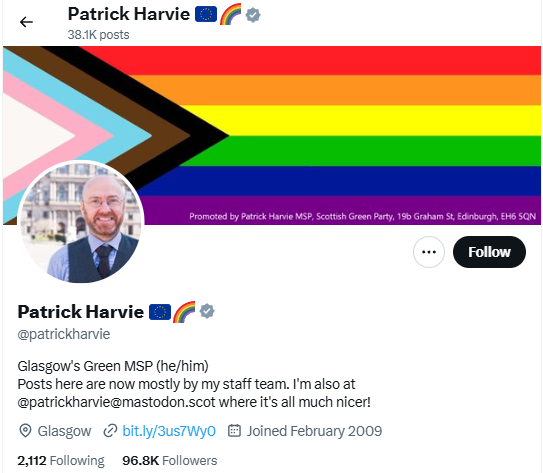This screenshot has width=543, height=473.
Task: Click the location pin icon beside Glasgow
Action: tap(25, 431)
